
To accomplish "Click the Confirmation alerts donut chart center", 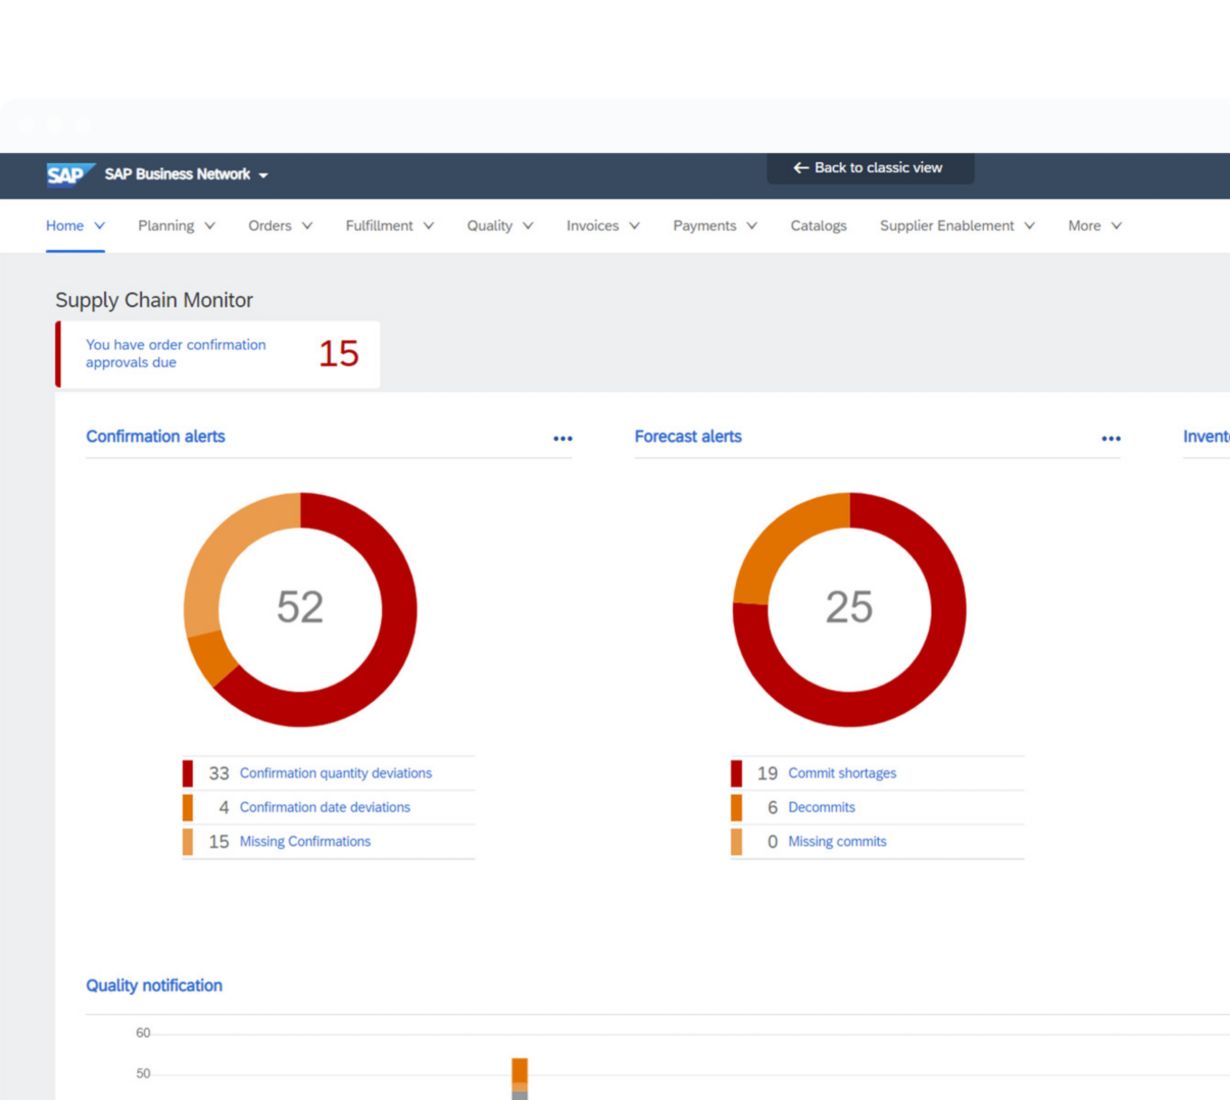I will [x=300, y=608].
